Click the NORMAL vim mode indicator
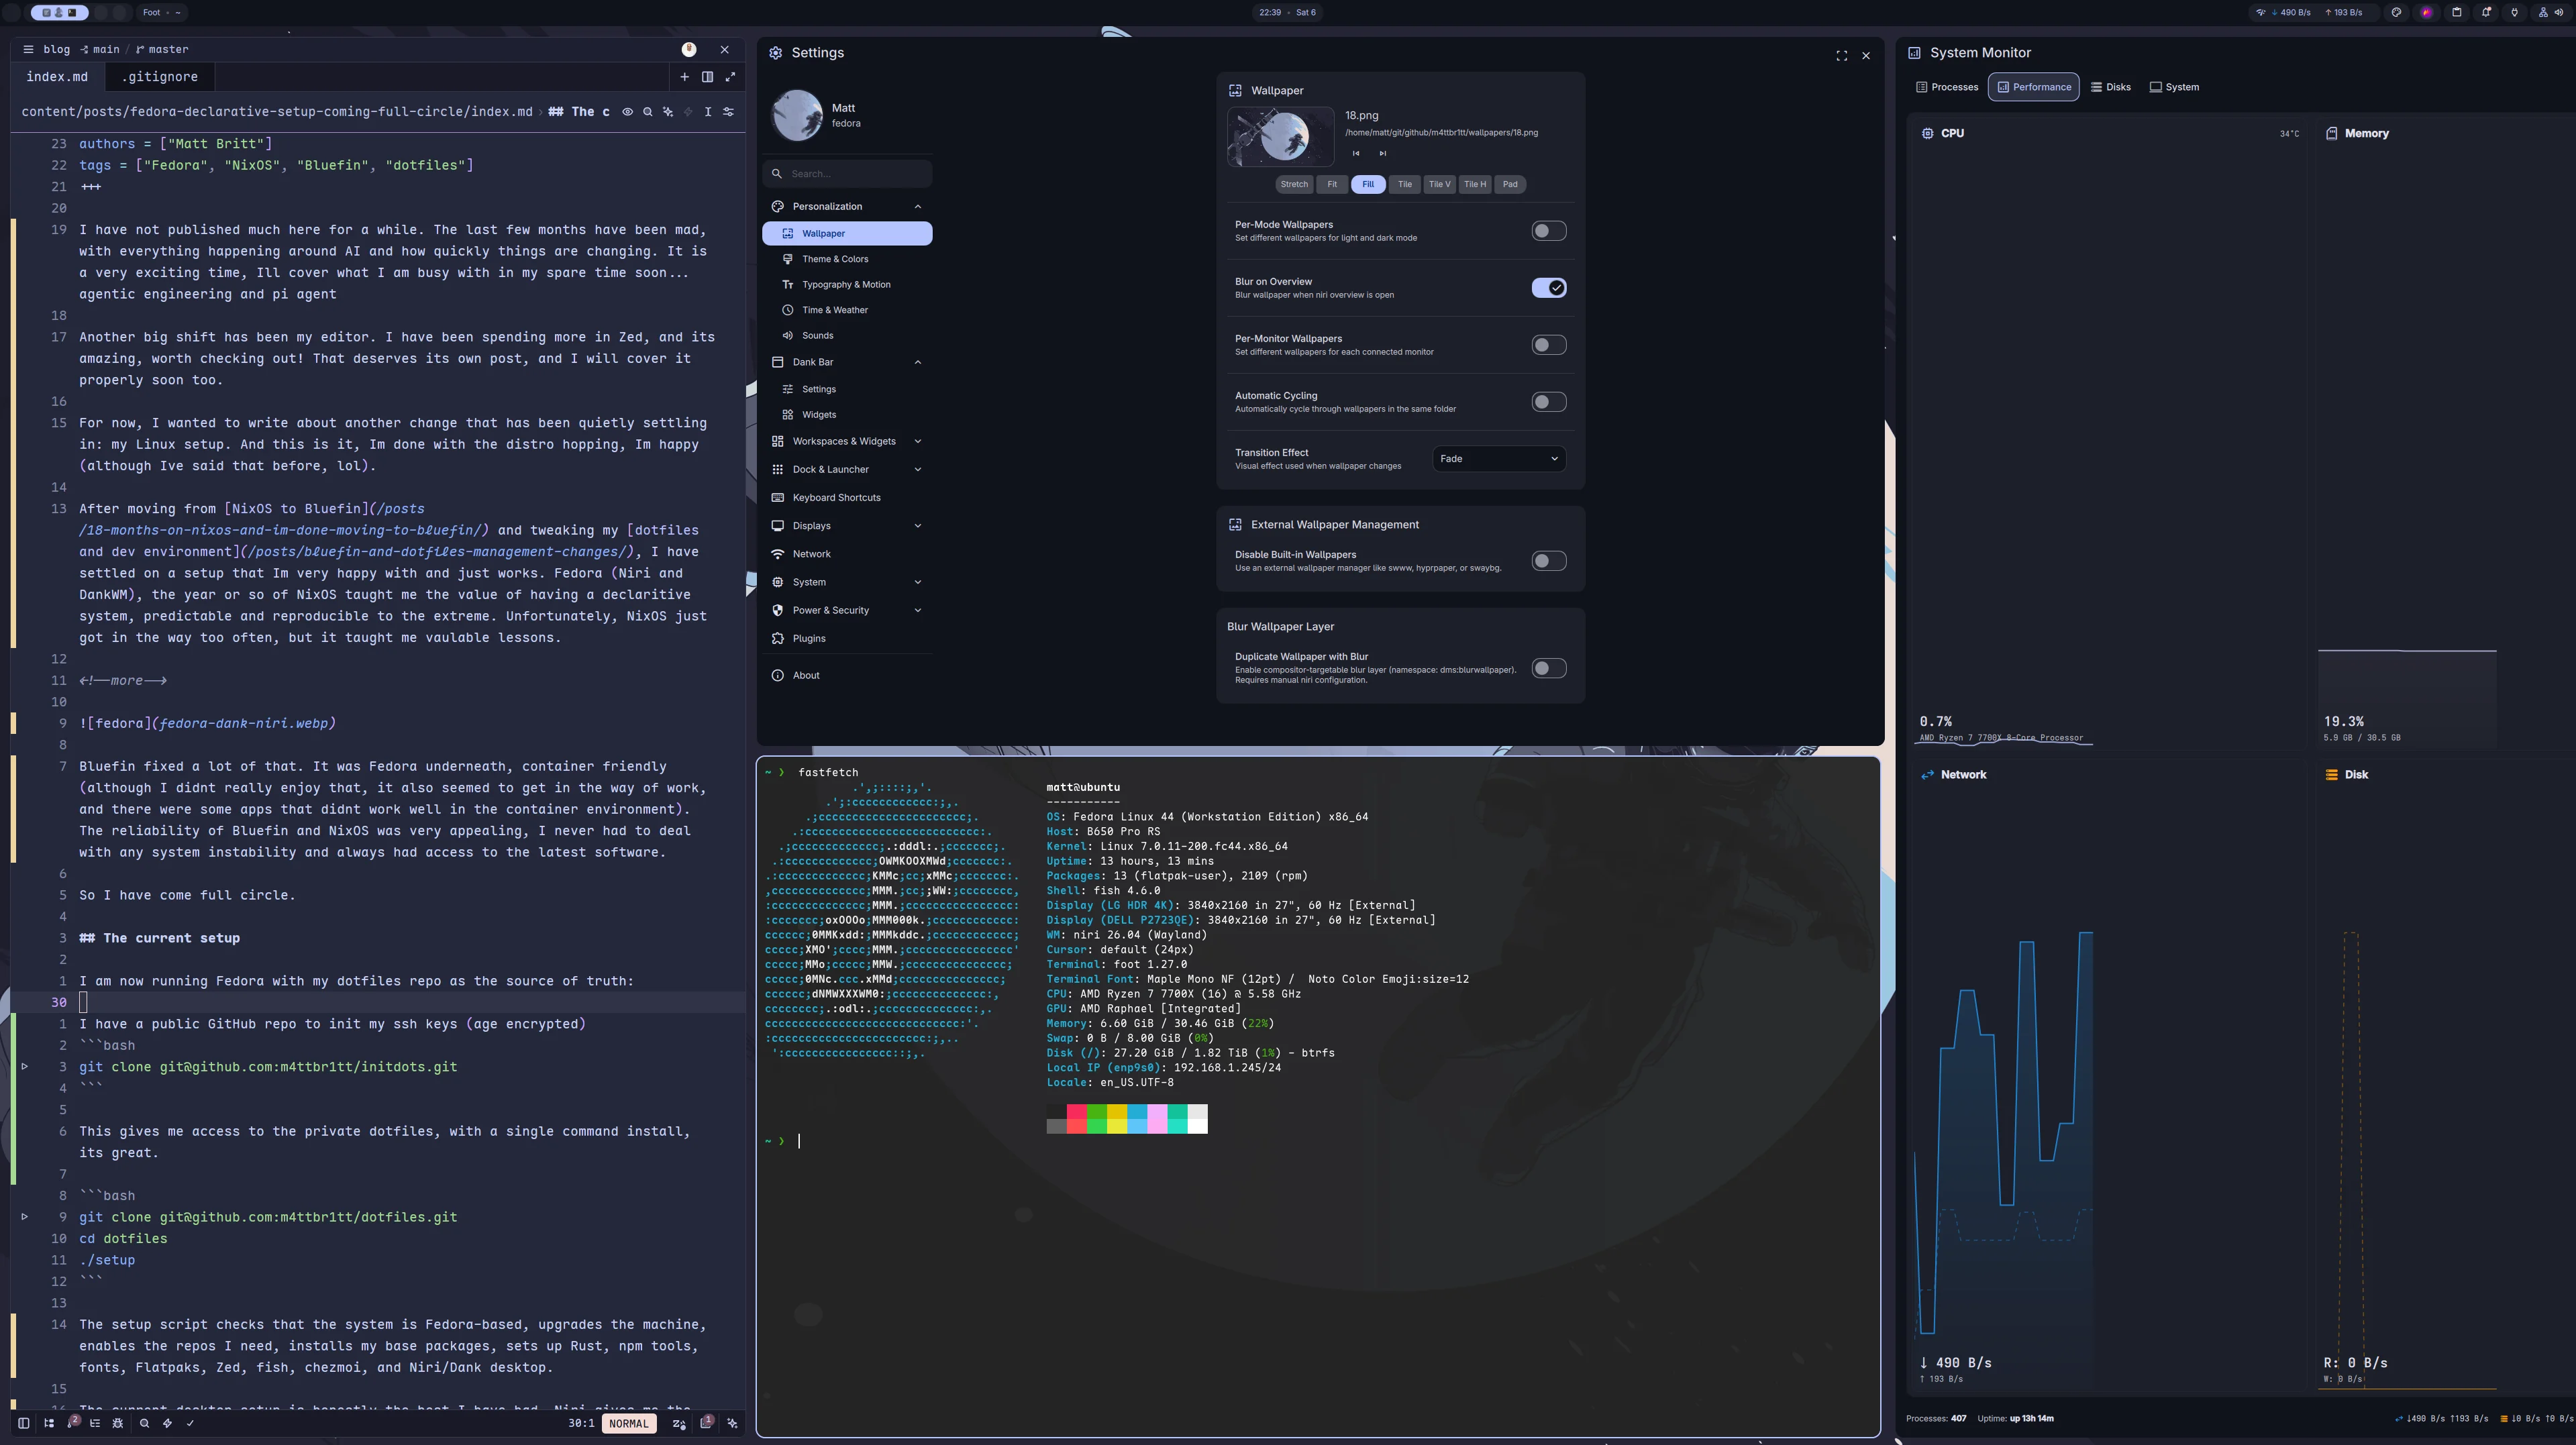This screenshot has width=2576, height=1445. 629,1423
